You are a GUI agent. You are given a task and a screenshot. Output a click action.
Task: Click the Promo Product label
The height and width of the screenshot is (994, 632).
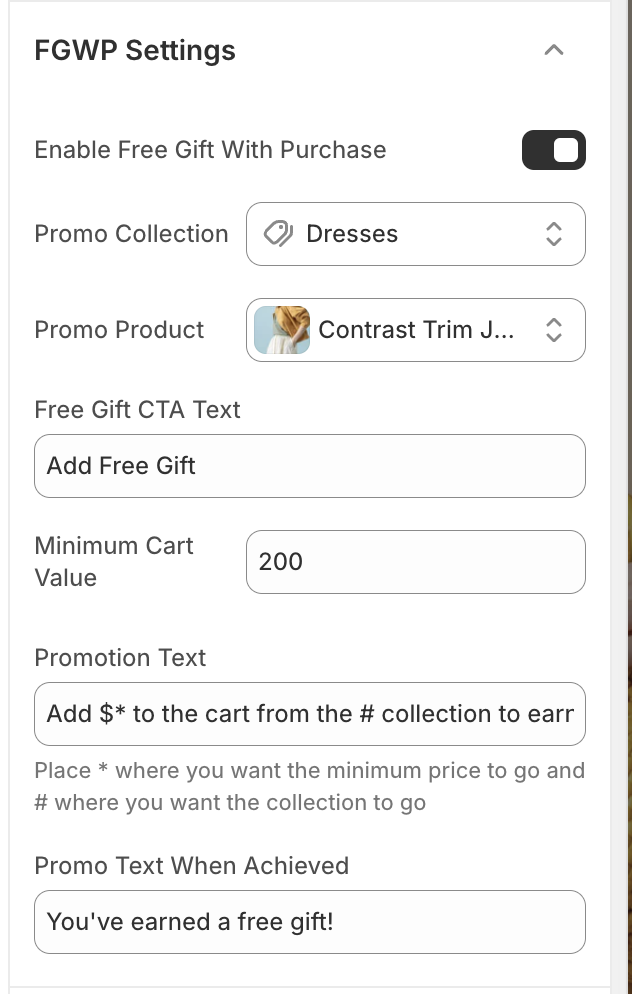click(119, 330)
